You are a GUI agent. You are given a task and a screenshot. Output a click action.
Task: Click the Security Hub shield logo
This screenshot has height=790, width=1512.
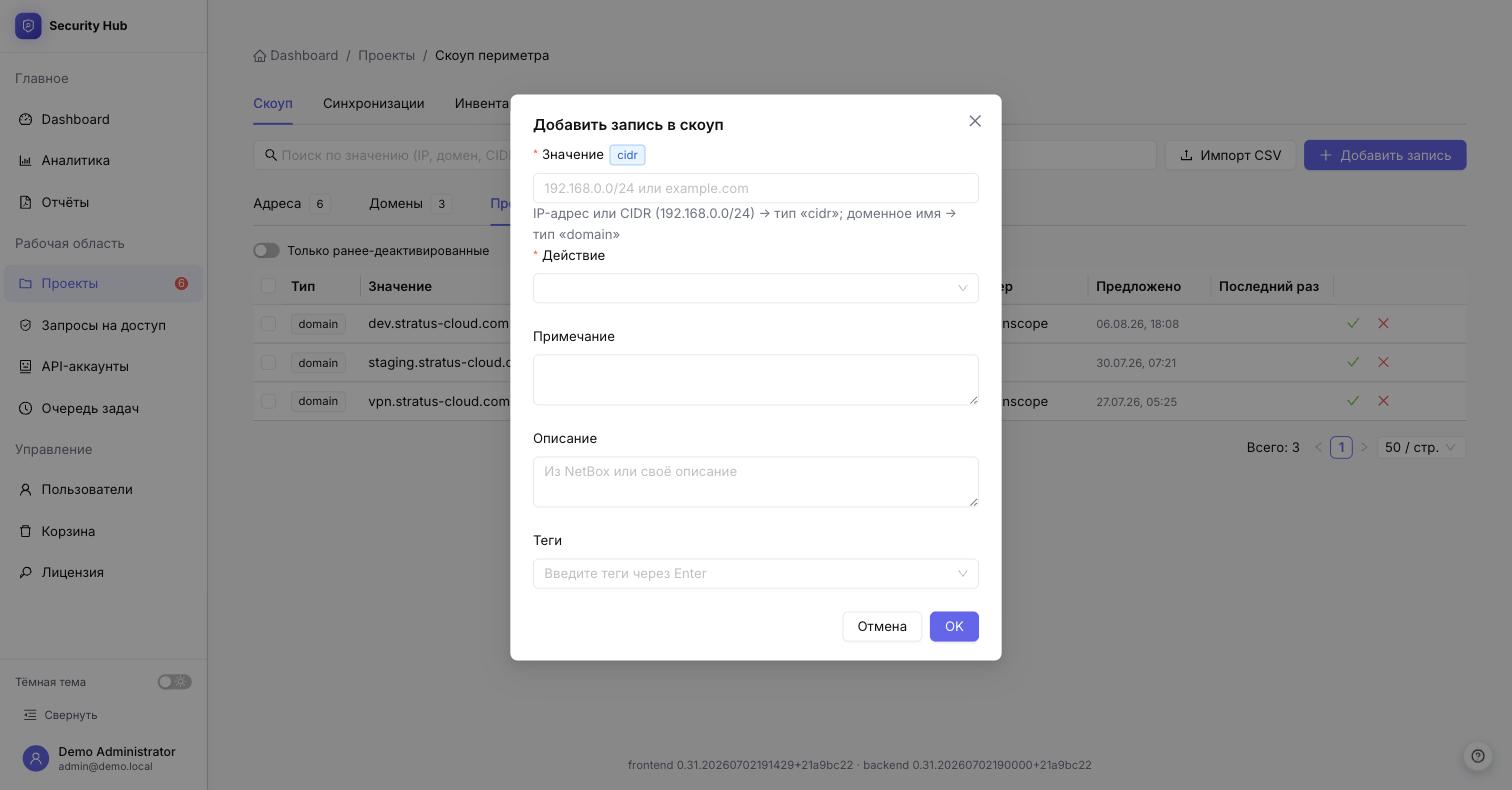click(x=28, y=26)
